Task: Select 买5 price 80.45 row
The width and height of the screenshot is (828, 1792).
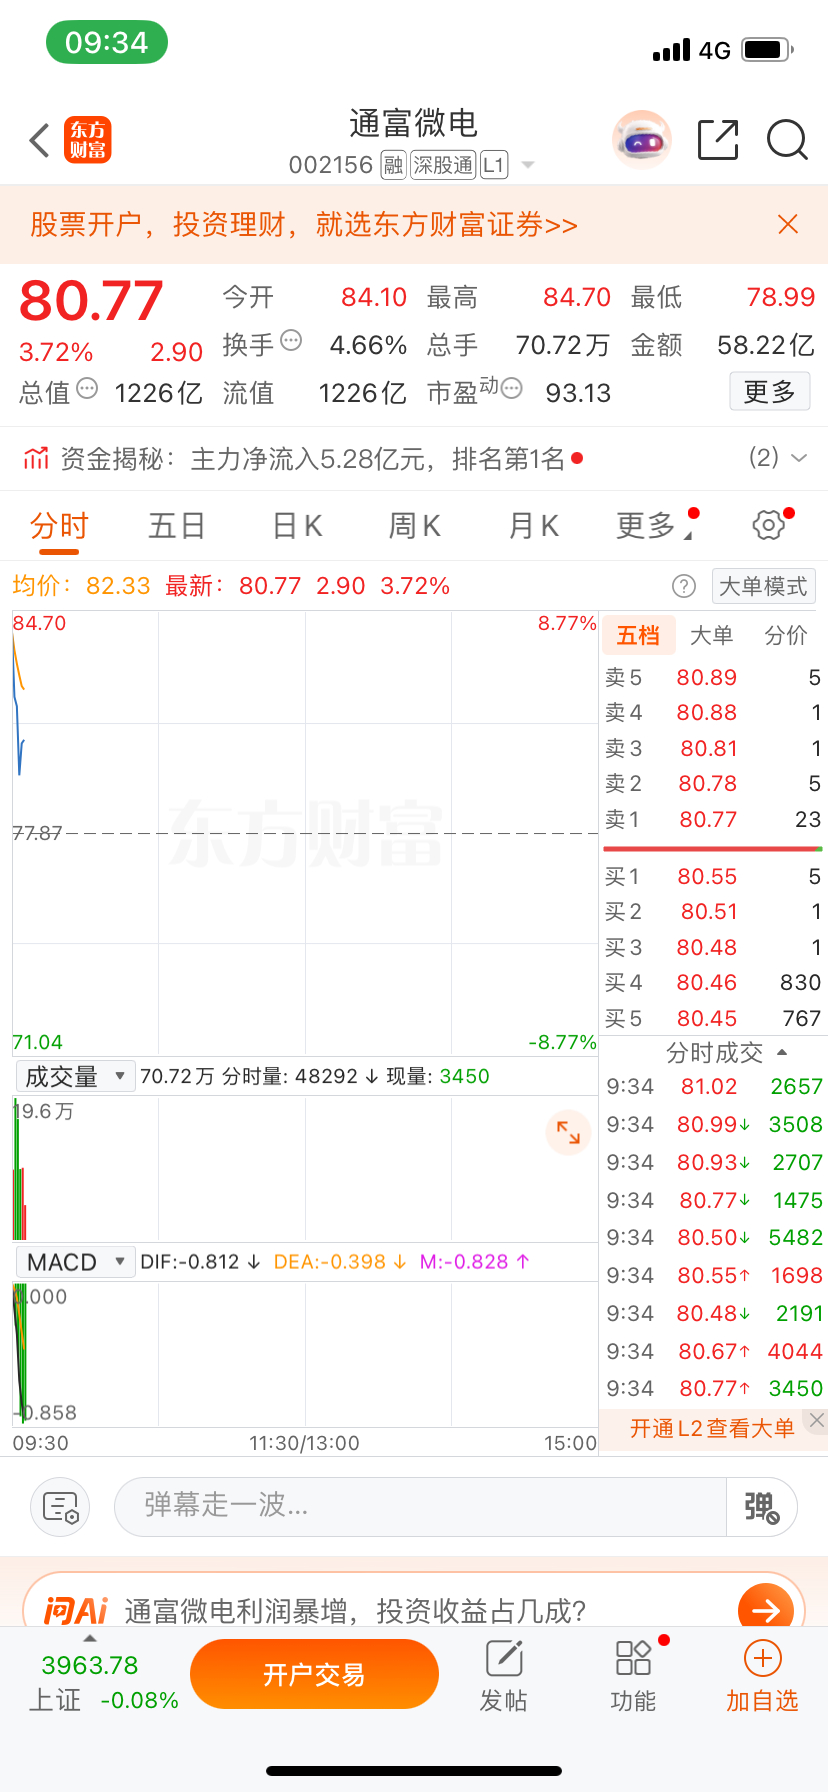Action: [x=713, y=1019]
